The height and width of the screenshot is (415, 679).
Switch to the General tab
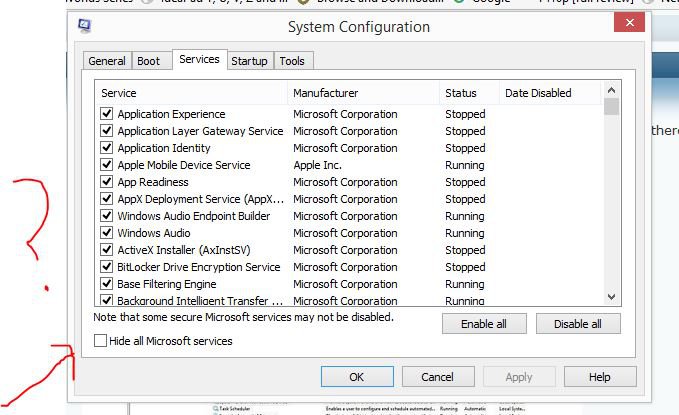tap(107, 61)
